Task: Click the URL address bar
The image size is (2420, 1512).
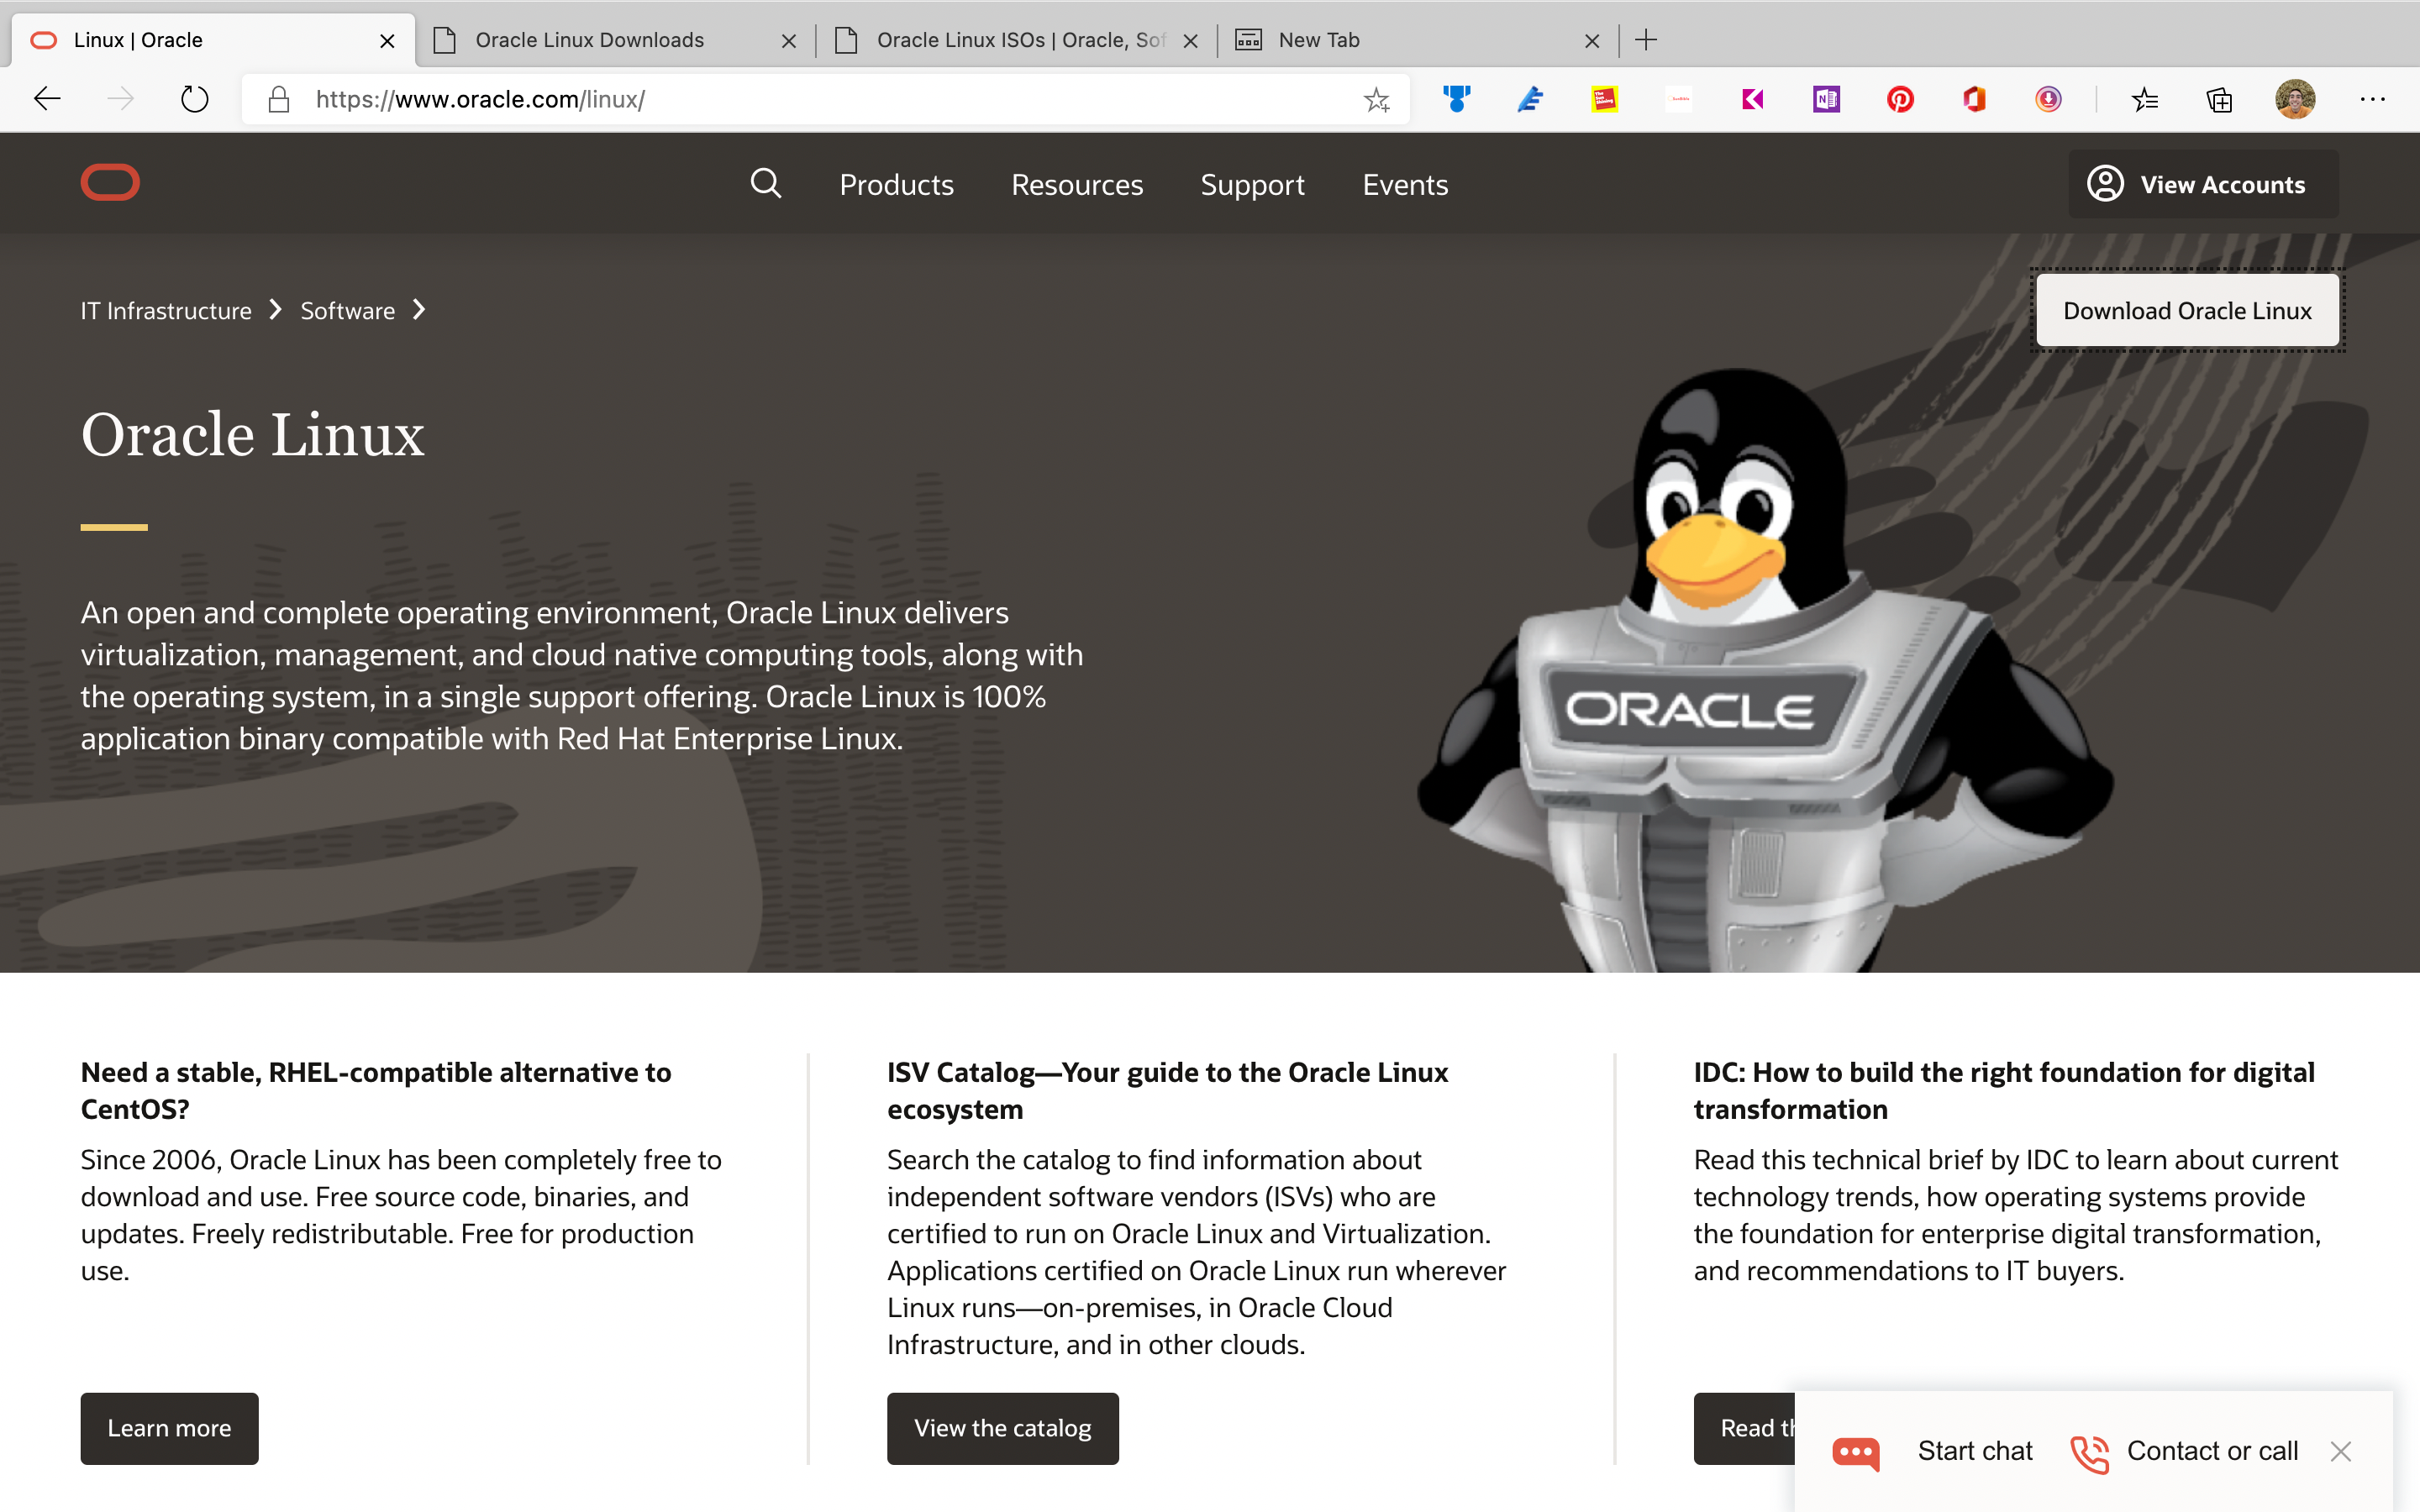Action: coord(800,100)
